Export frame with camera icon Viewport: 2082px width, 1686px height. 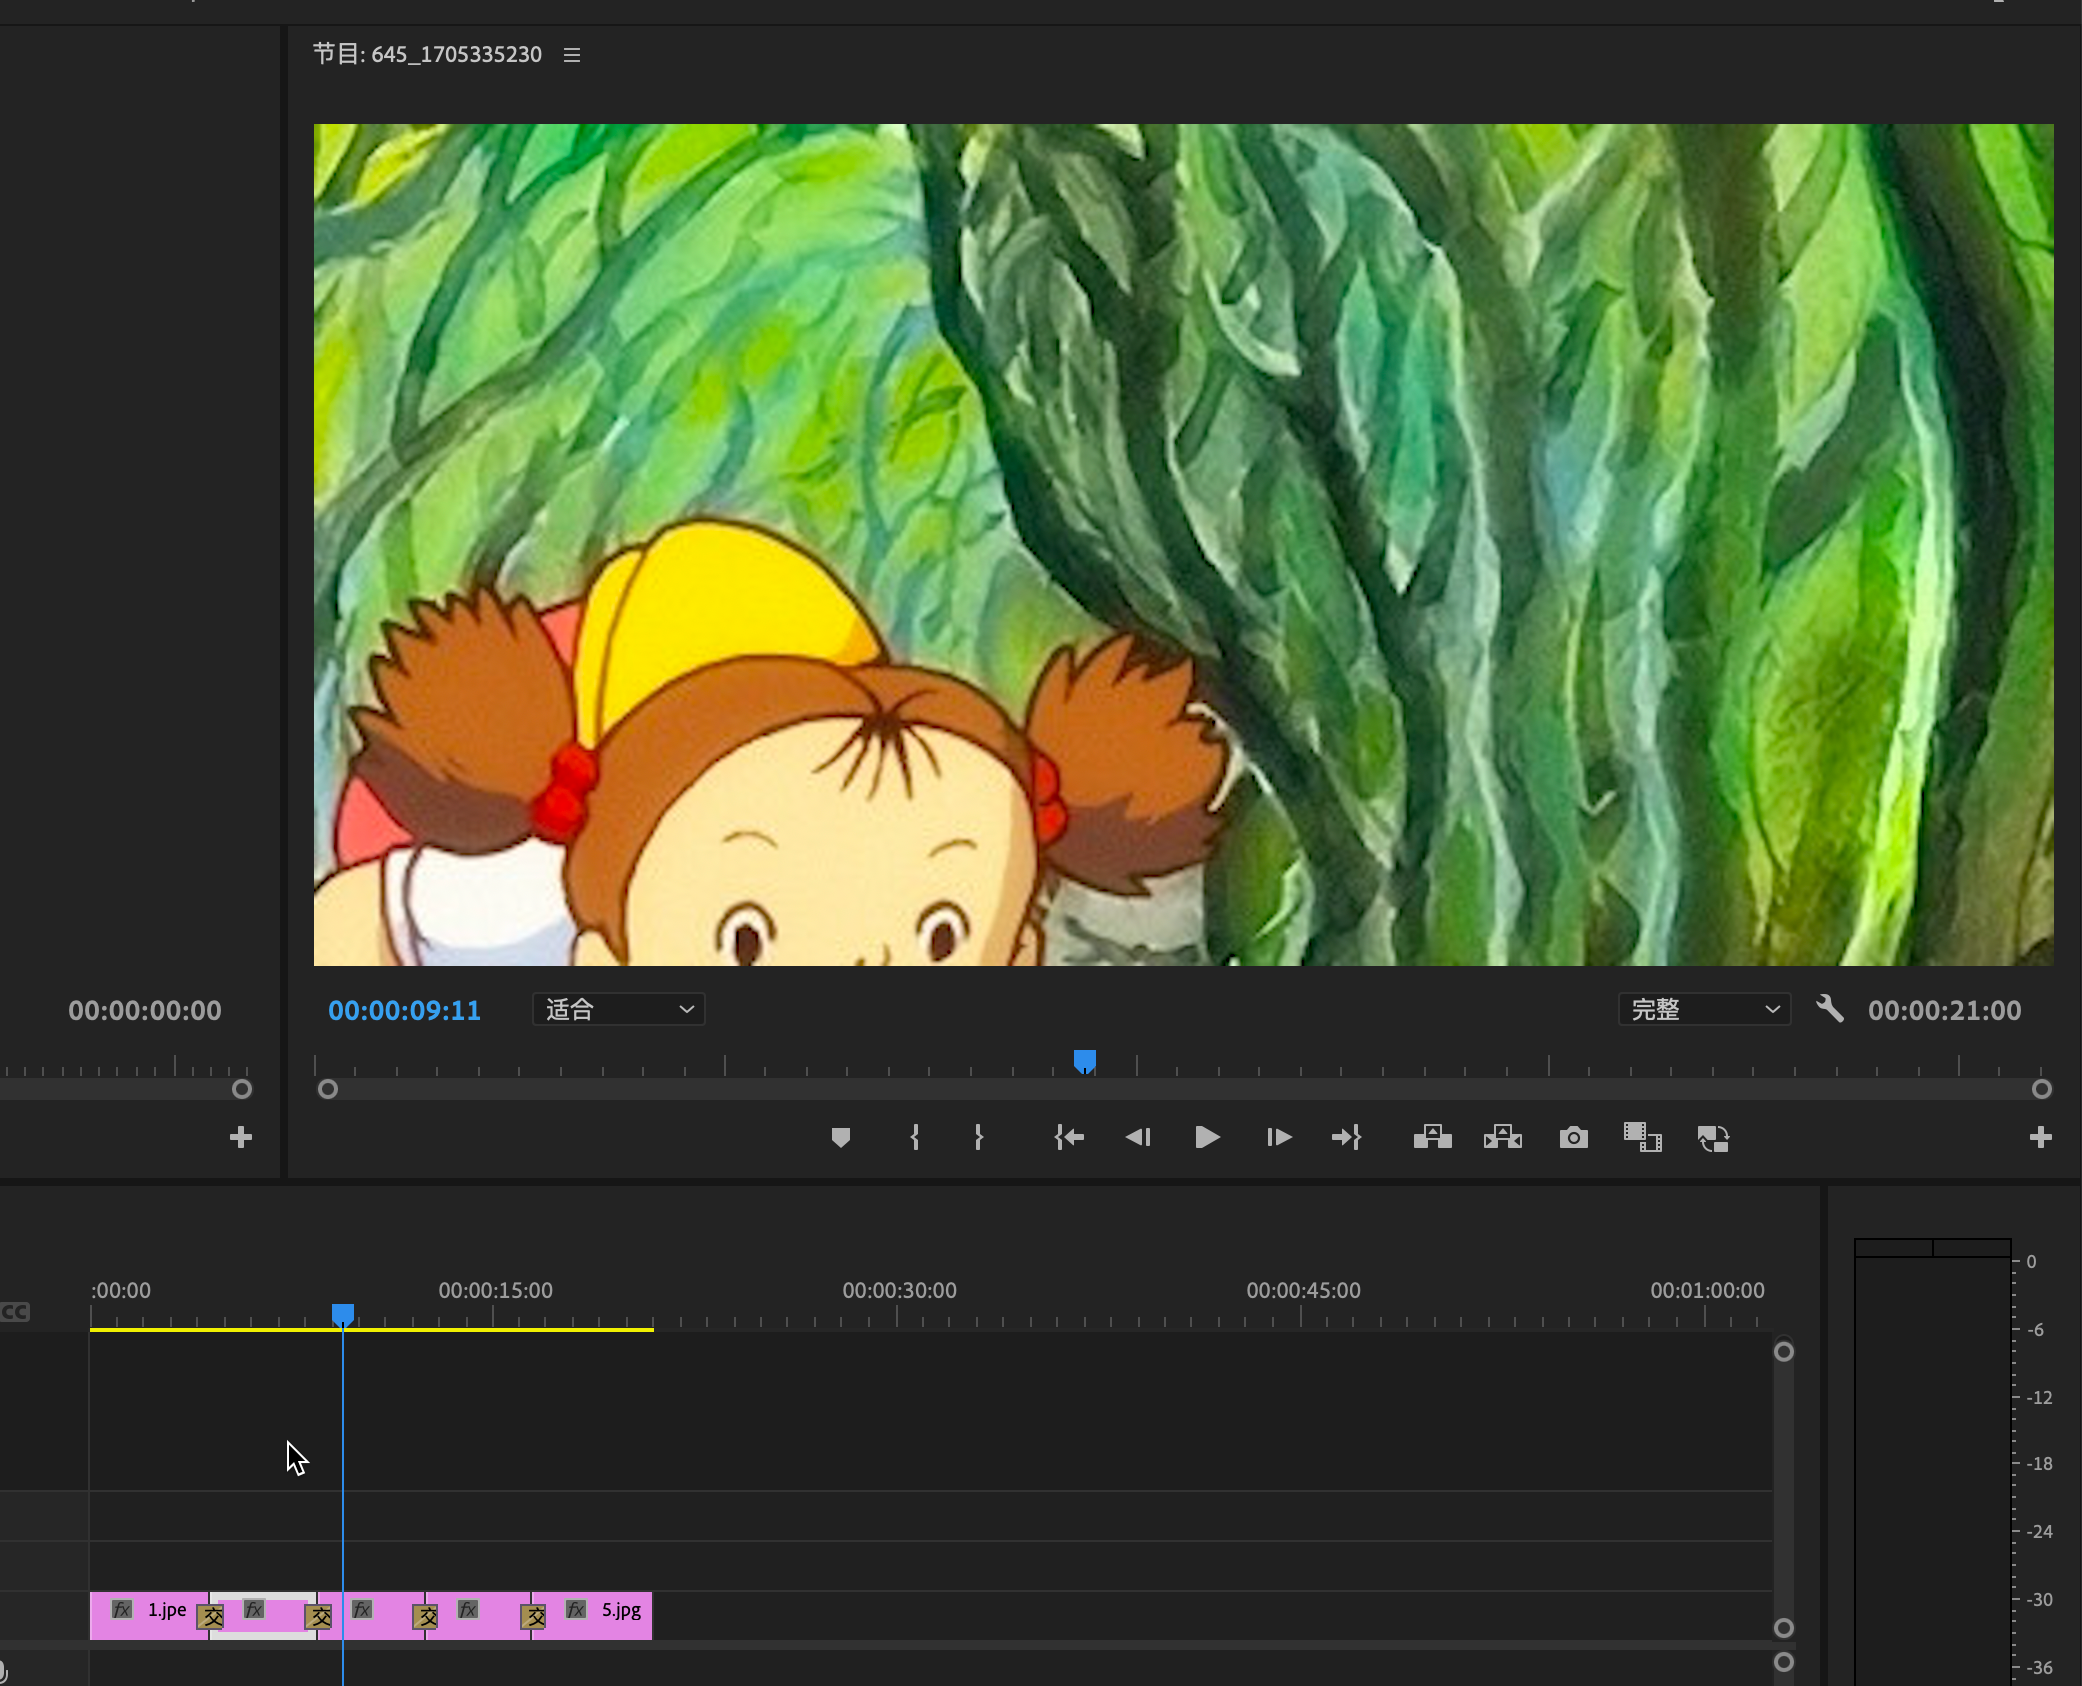[1573, 1137]
